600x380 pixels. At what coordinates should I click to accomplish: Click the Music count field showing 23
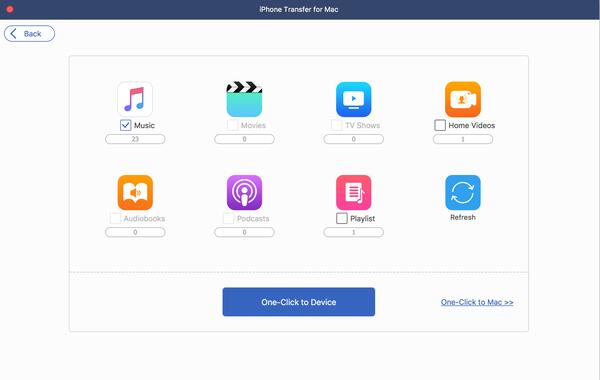click(135, 139)
